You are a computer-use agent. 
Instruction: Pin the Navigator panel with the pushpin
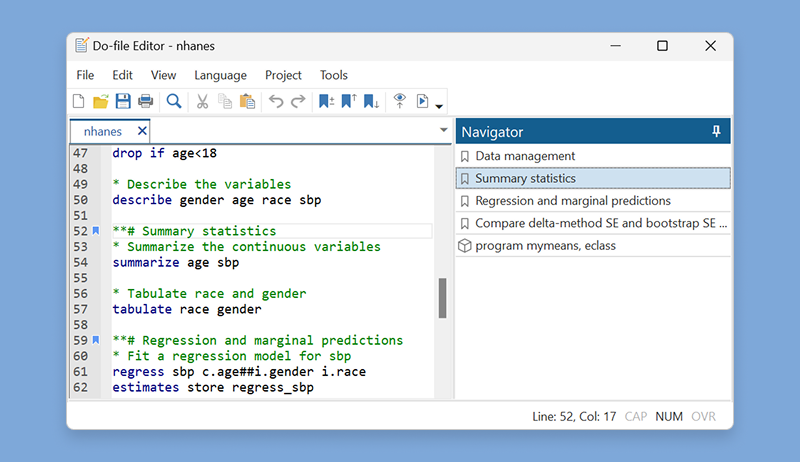pyautogui.click(x=716, y=132)
